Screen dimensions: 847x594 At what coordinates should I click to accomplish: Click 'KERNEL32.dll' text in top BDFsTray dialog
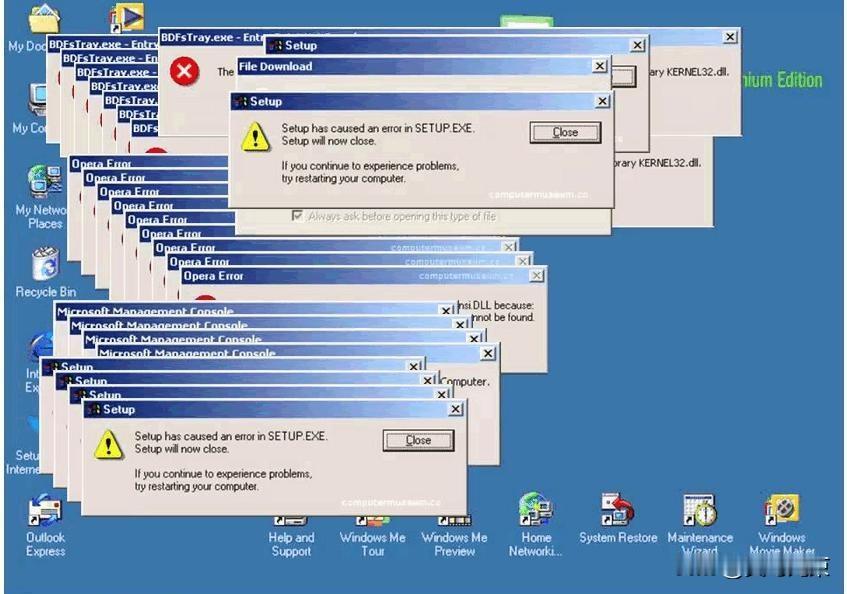point(697,72)
